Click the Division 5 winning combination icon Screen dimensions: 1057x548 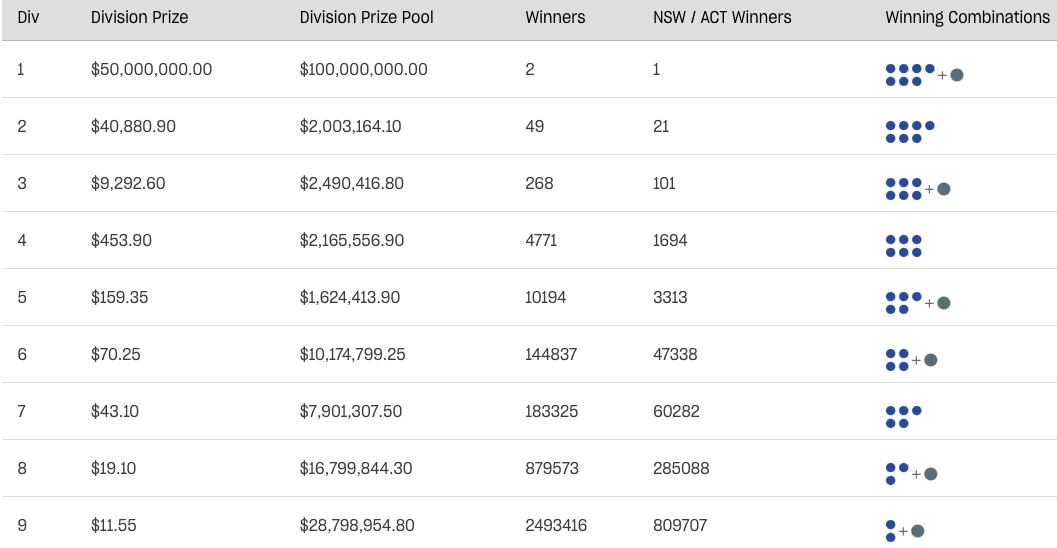(x=918, y=303)
